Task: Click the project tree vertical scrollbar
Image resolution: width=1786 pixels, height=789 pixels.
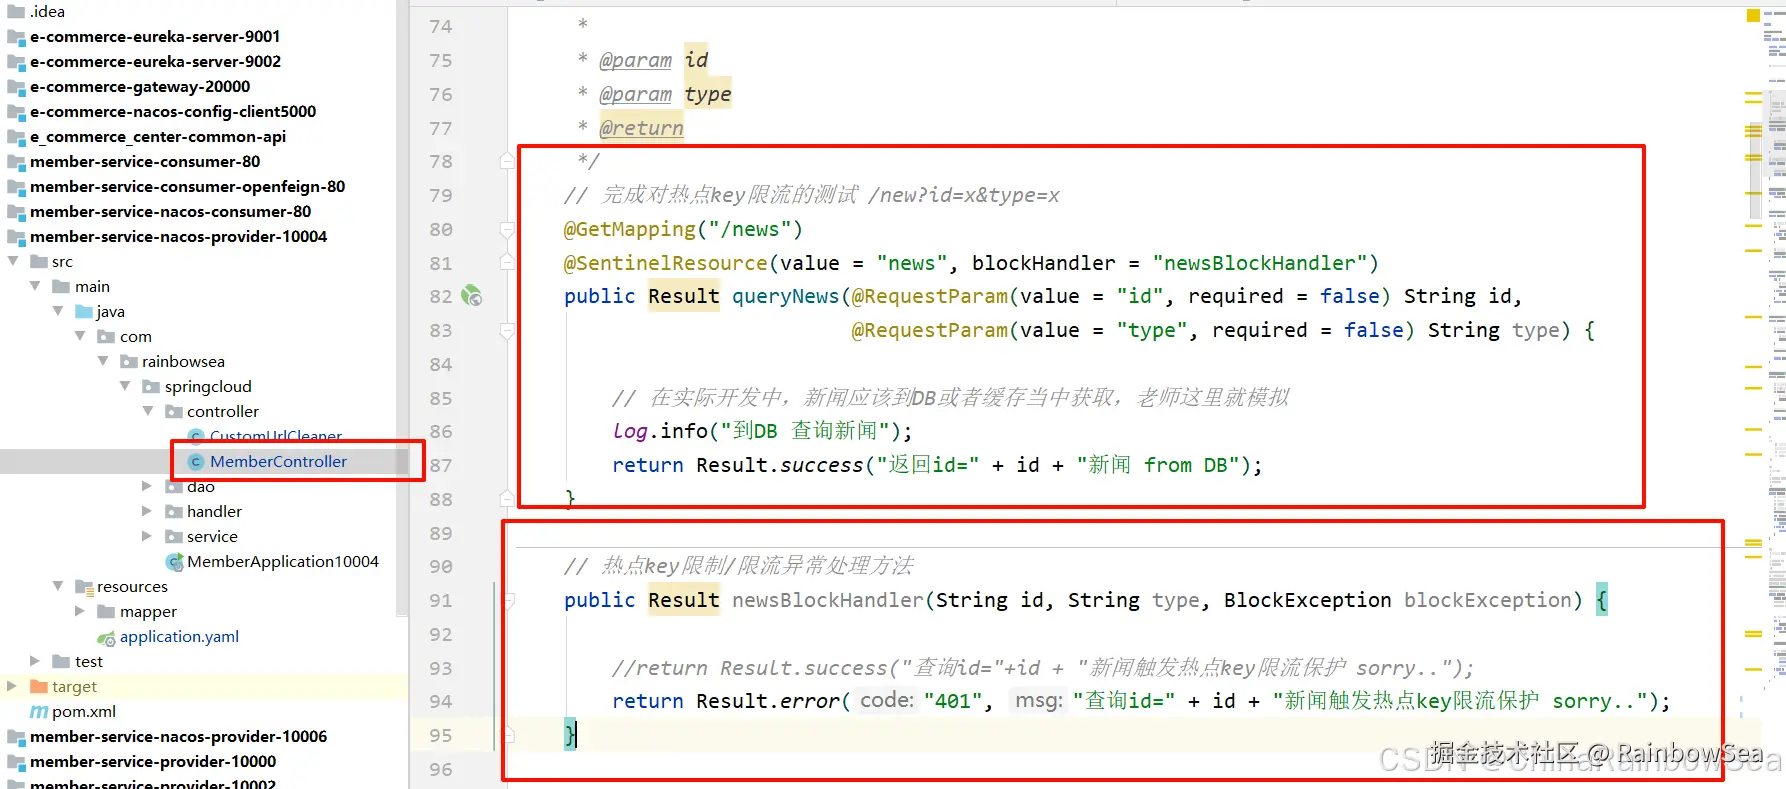Action: point(402,308)
